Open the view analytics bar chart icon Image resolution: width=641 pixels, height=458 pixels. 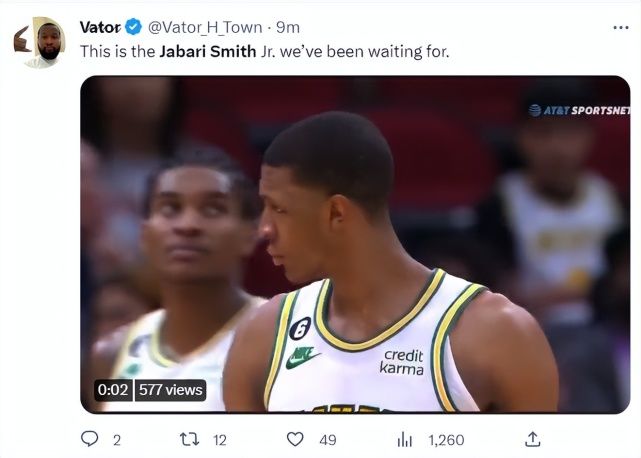coord(405,439)
